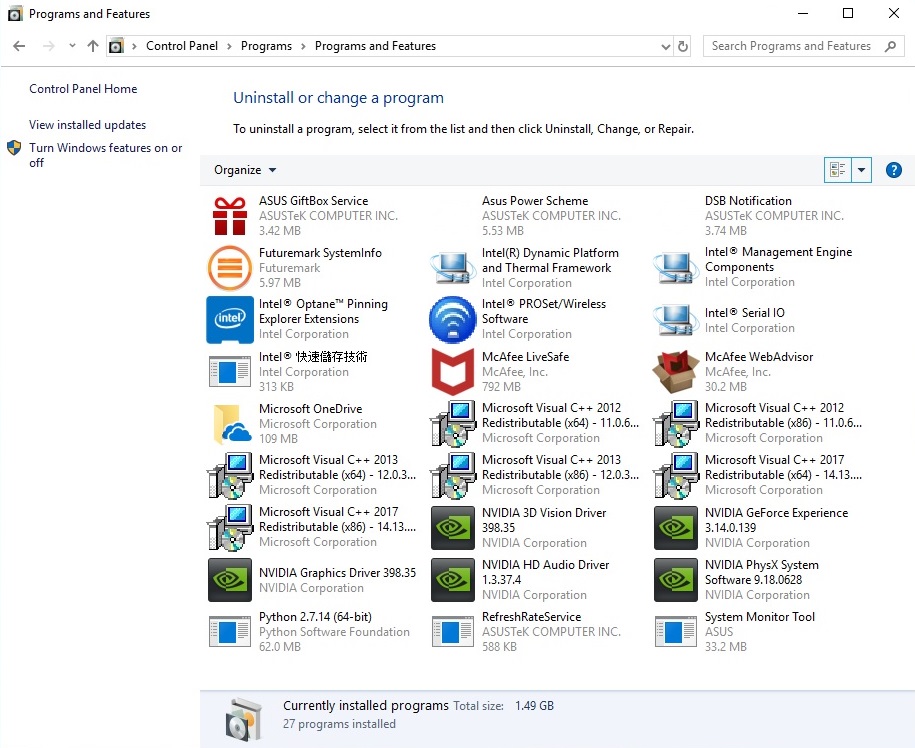Click the refresh button beside address bar
Screen dimensions: 915x748
[683, 46]
